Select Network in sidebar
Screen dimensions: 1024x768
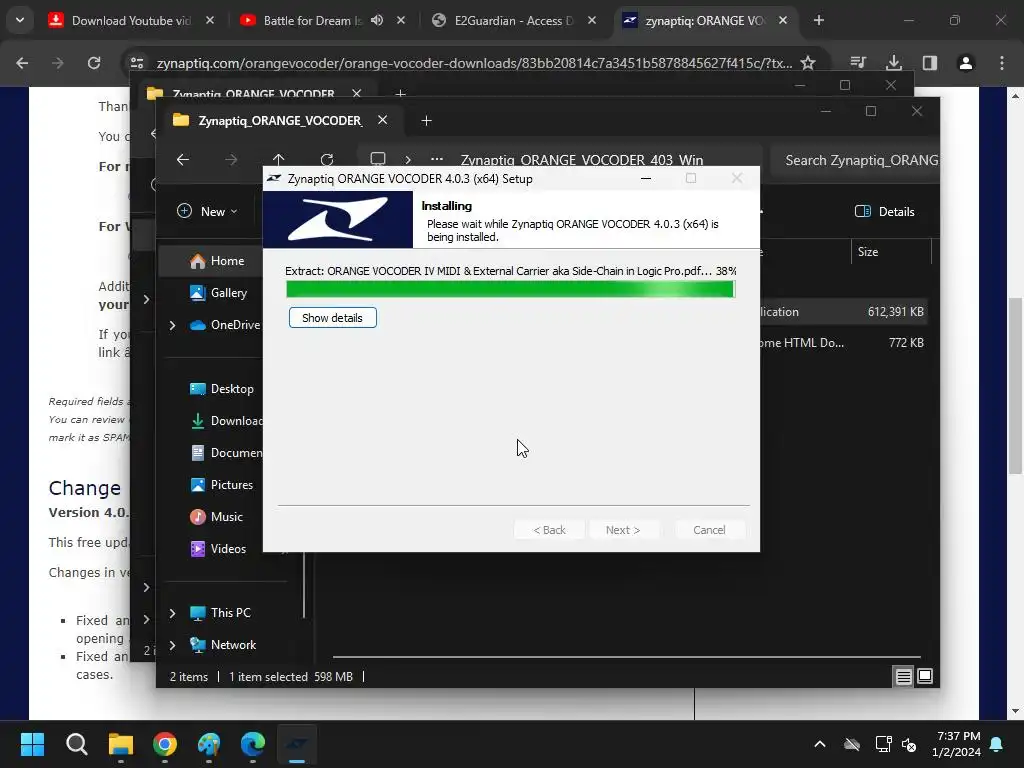coord(223,645)
